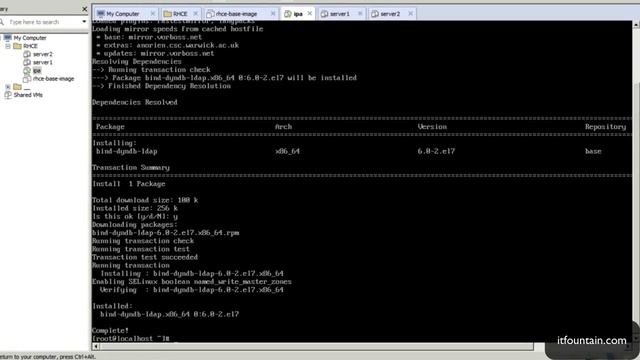Switch to the server2 tab

coord(390,14)
